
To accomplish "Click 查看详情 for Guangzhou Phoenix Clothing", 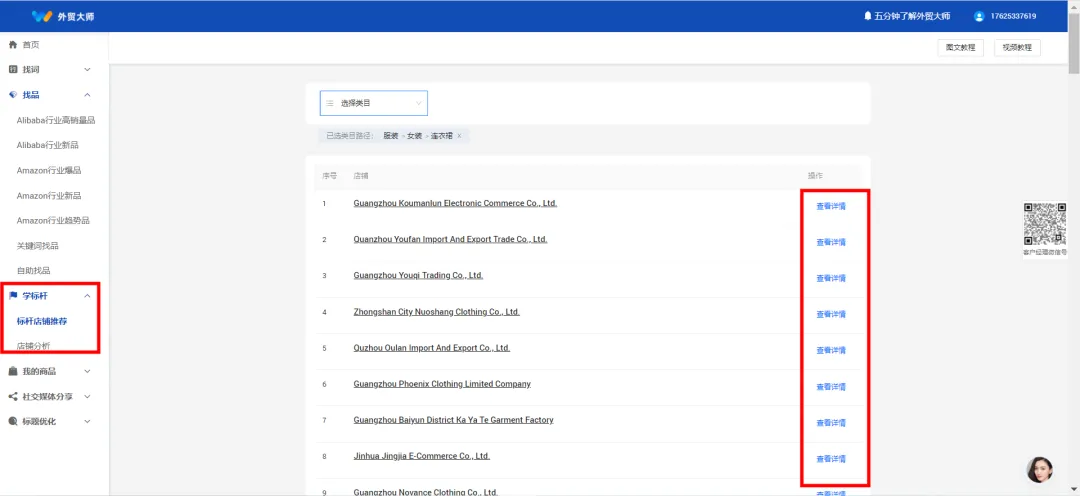I will [831, 386].
